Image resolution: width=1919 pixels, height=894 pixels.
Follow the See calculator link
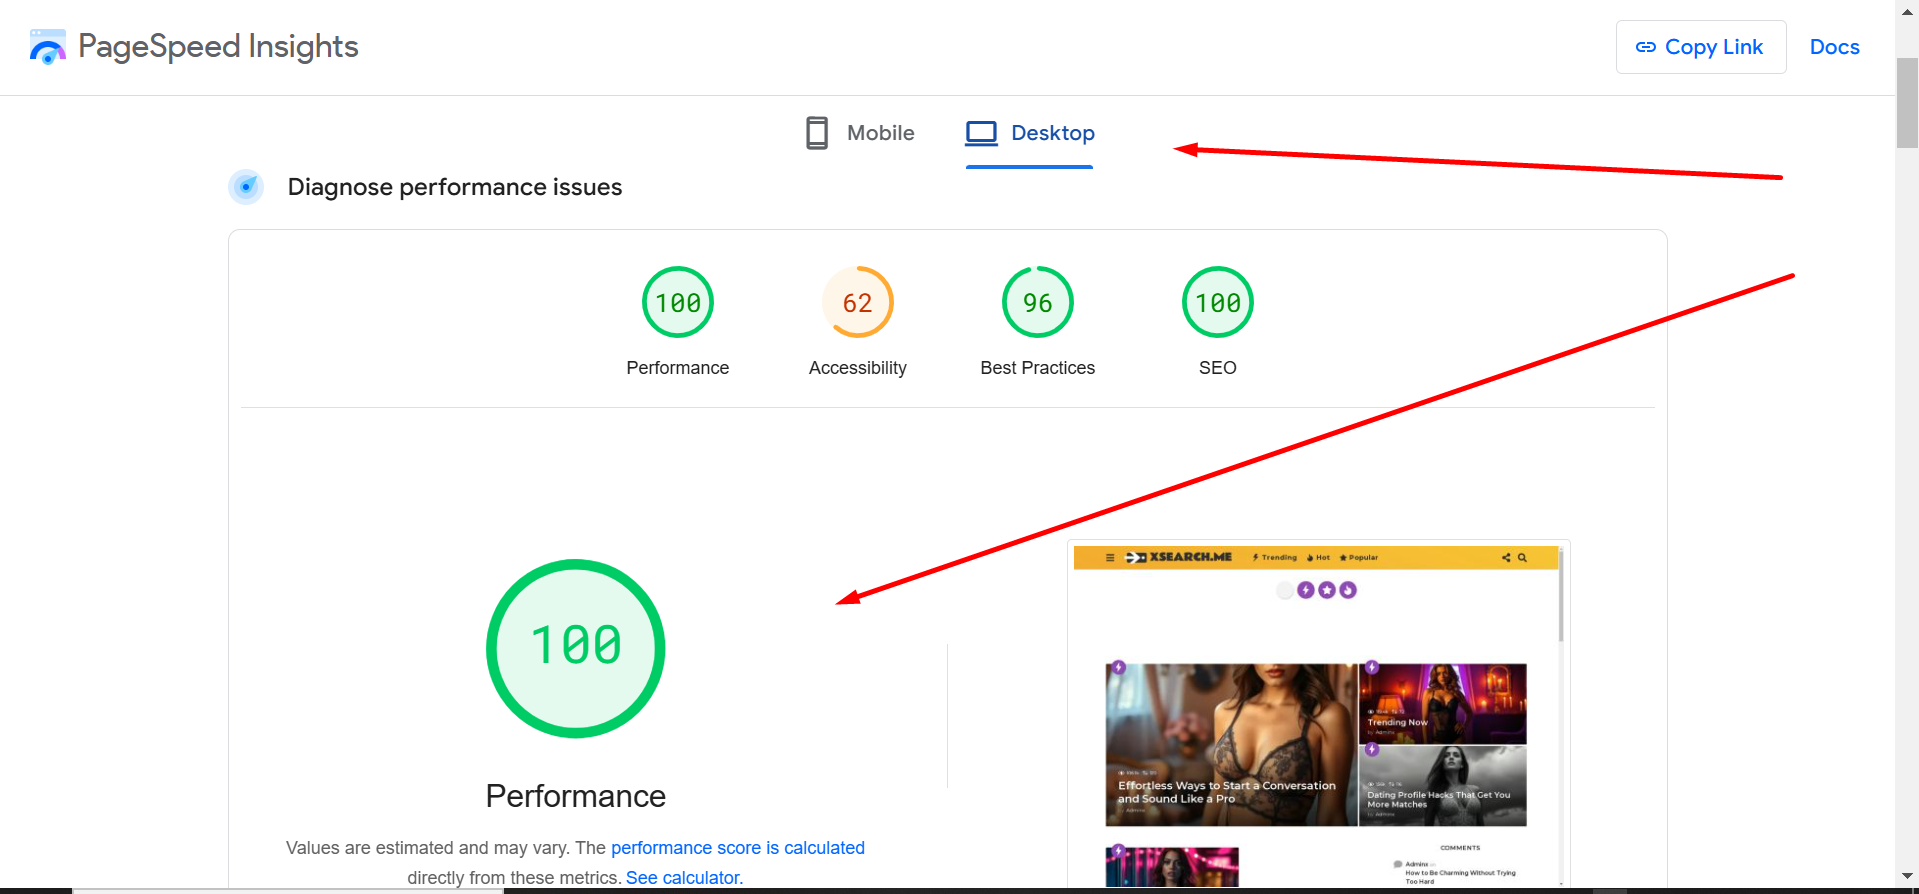pyautogui.click(x=684, y=878)
